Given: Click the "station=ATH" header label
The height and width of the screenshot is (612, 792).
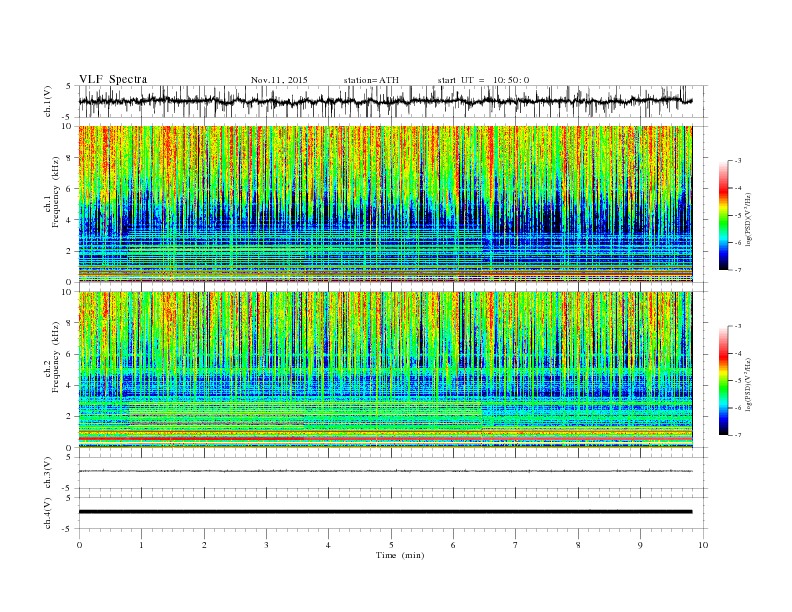Looking at the screenshot, I should [371, 80].
